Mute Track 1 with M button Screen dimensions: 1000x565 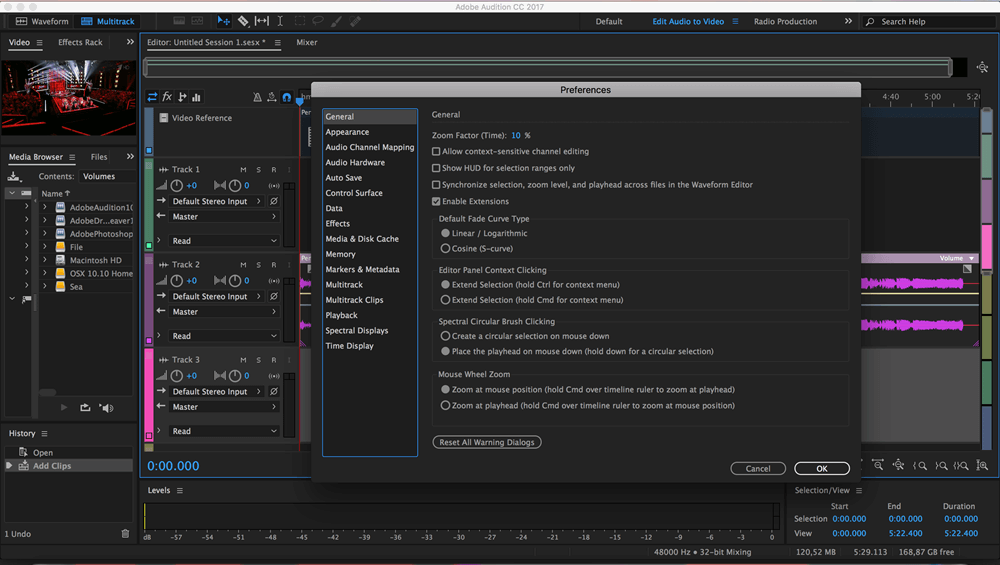pos(243,170)
